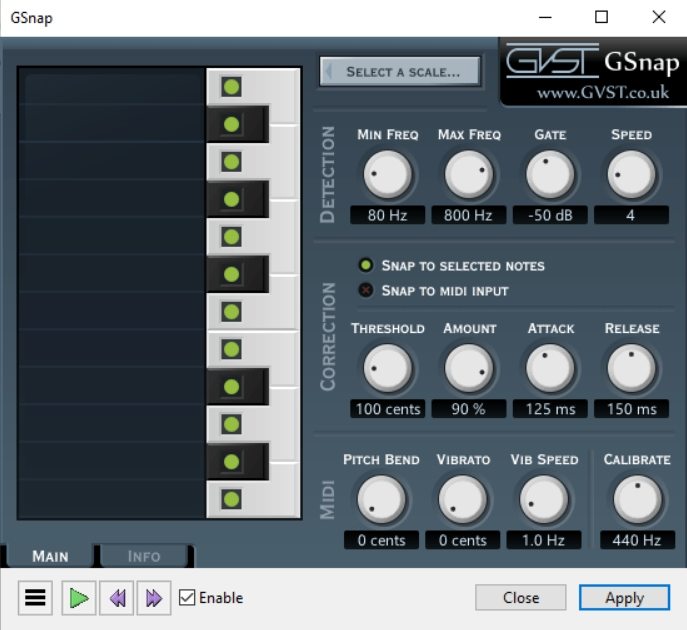Screen dimensions: 687x630
Task: Switch to the Info tab
Action: point(144,556)
